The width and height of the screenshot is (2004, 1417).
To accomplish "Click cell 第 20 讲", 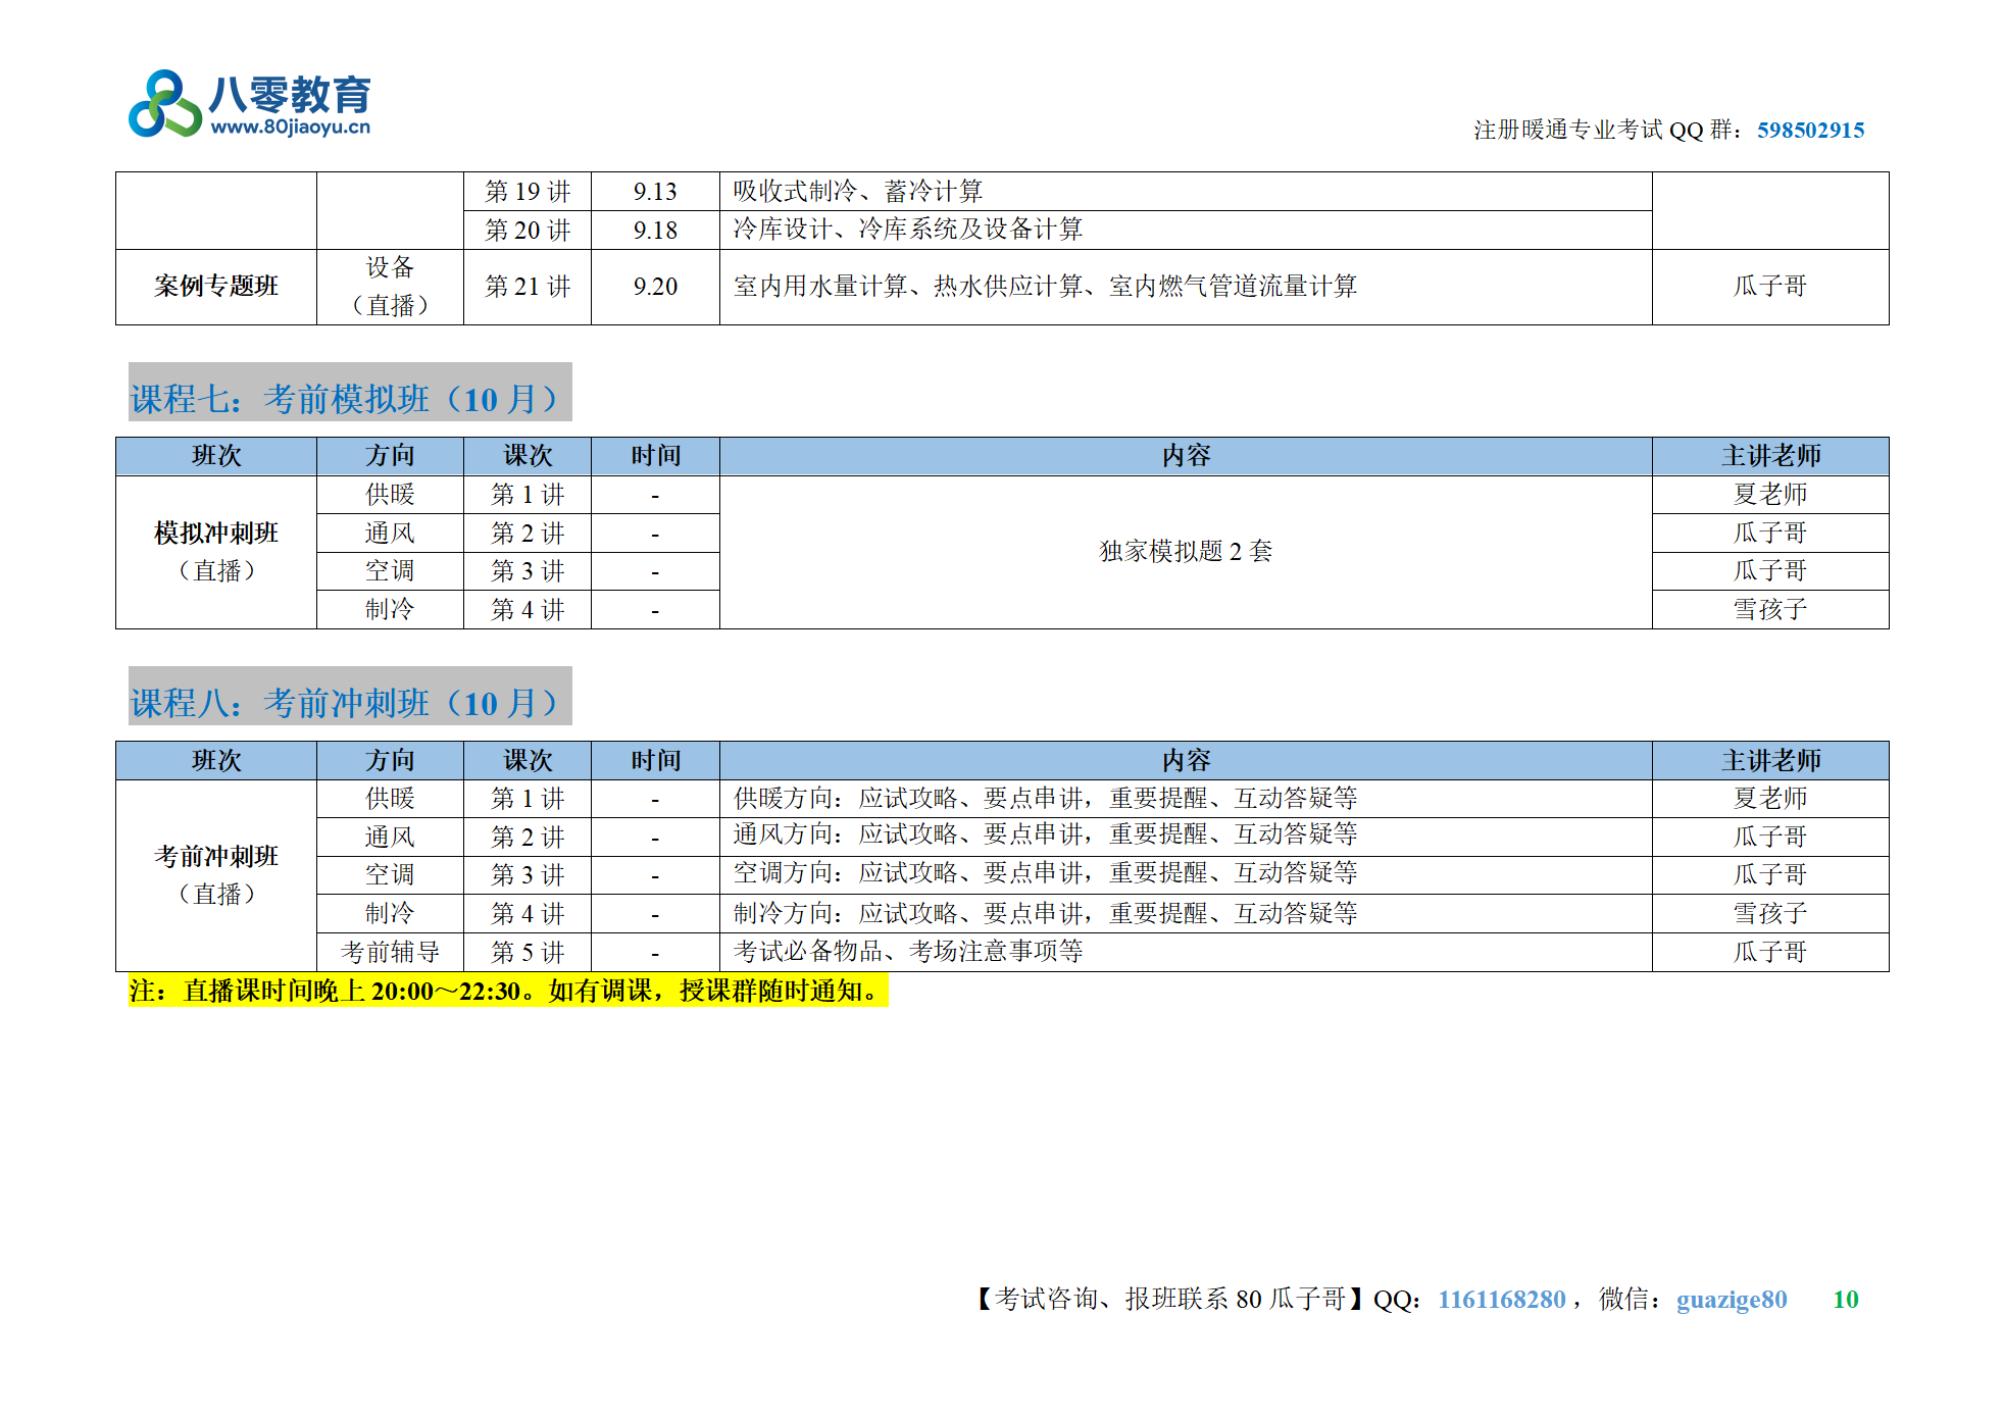I will [x=527, y=230].
